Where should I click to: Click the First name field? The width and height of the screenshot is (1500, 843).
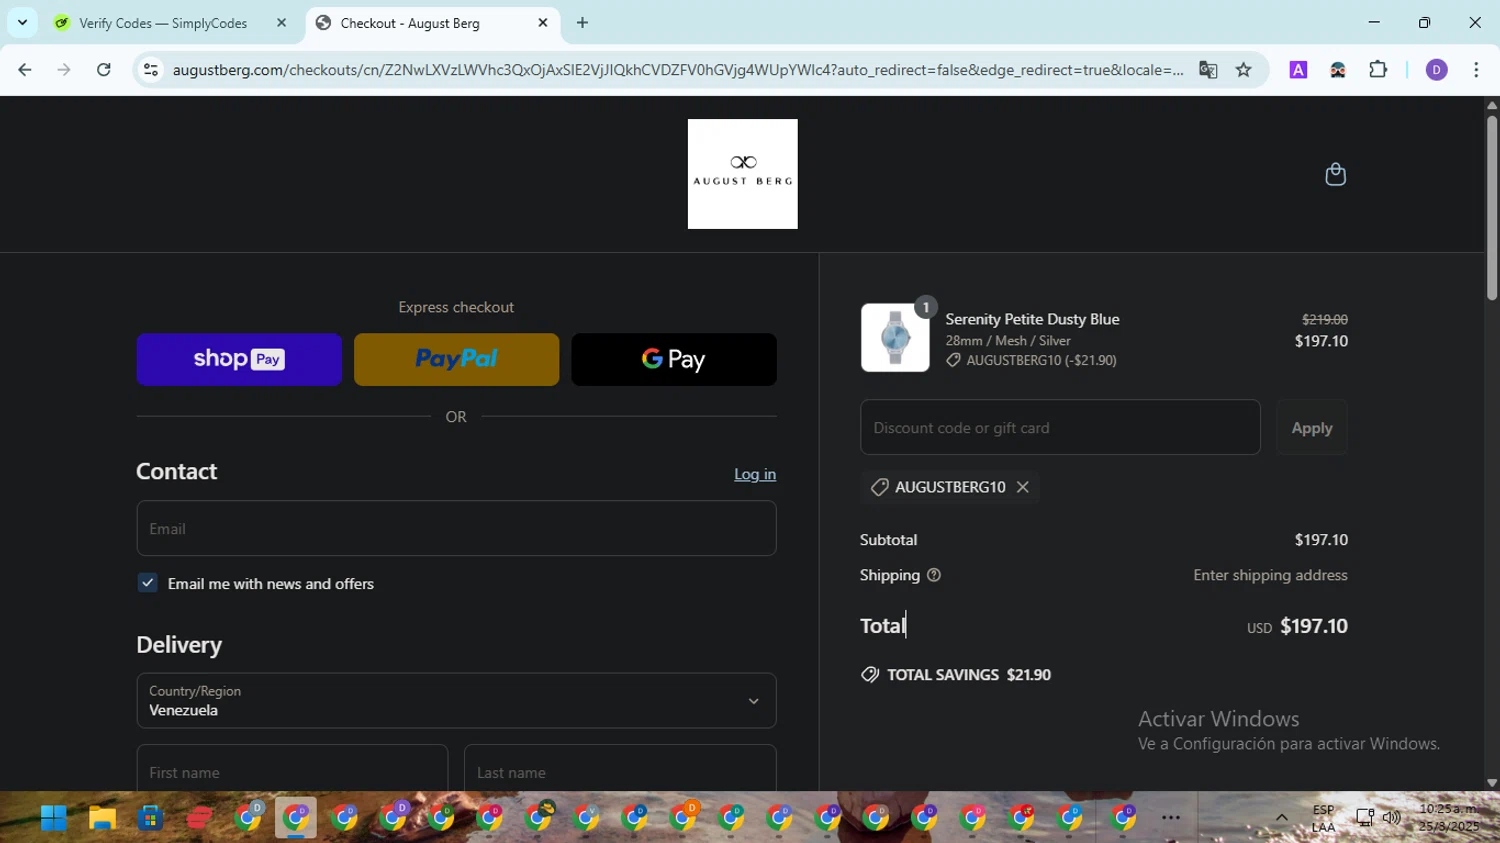(292, 768)
